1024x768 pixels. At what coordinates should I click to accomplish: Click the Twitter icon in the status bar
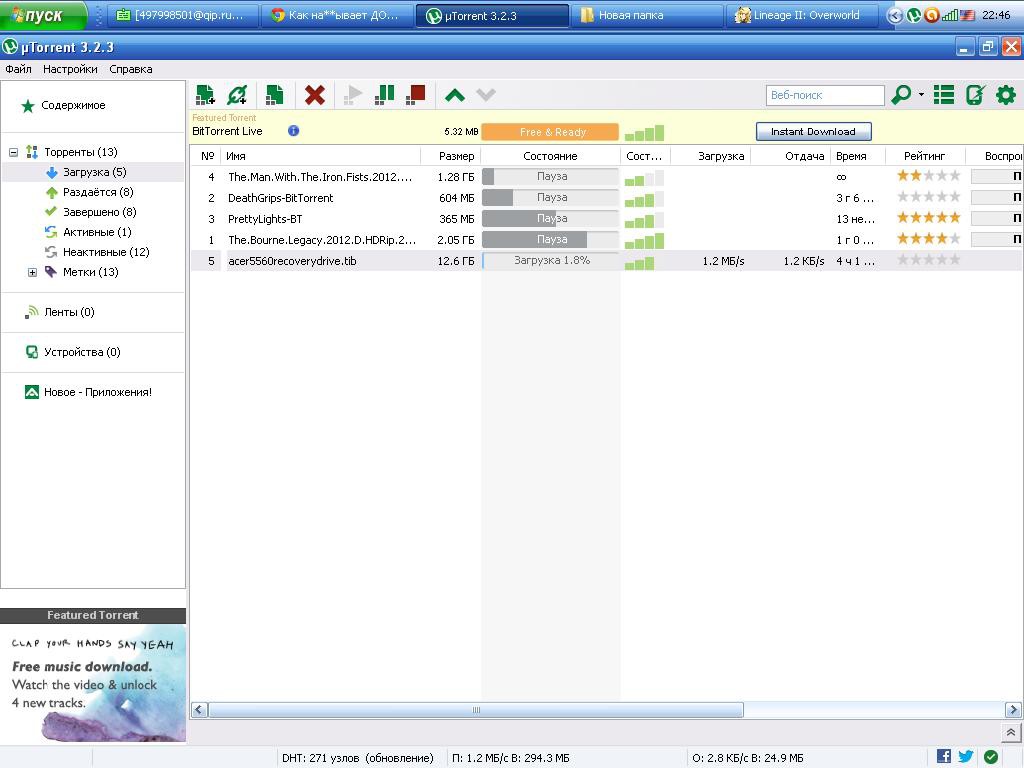pos(966,756)
